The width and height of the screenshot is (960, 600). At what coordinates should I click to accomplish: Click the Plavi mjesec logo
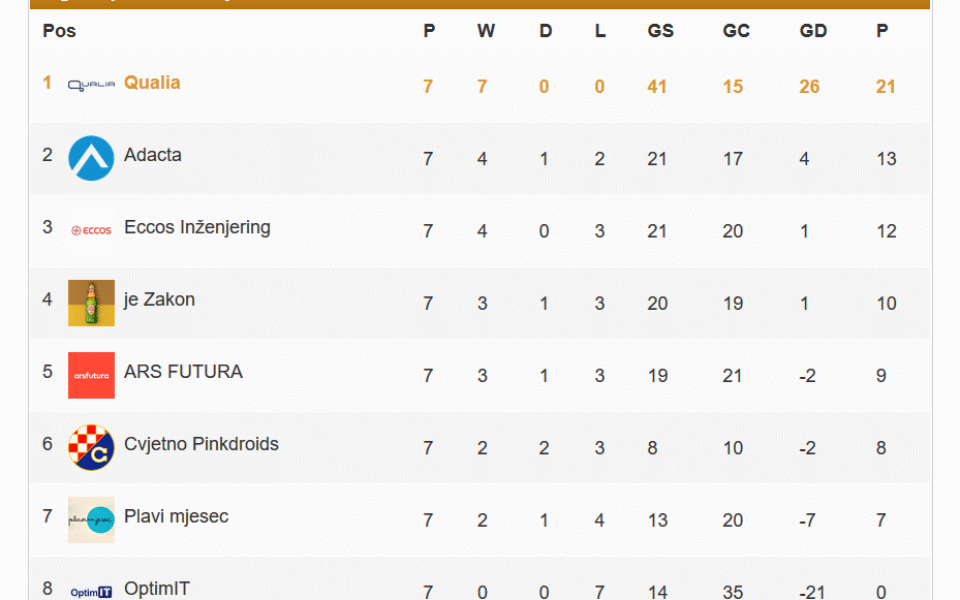[x=91, y=520]
